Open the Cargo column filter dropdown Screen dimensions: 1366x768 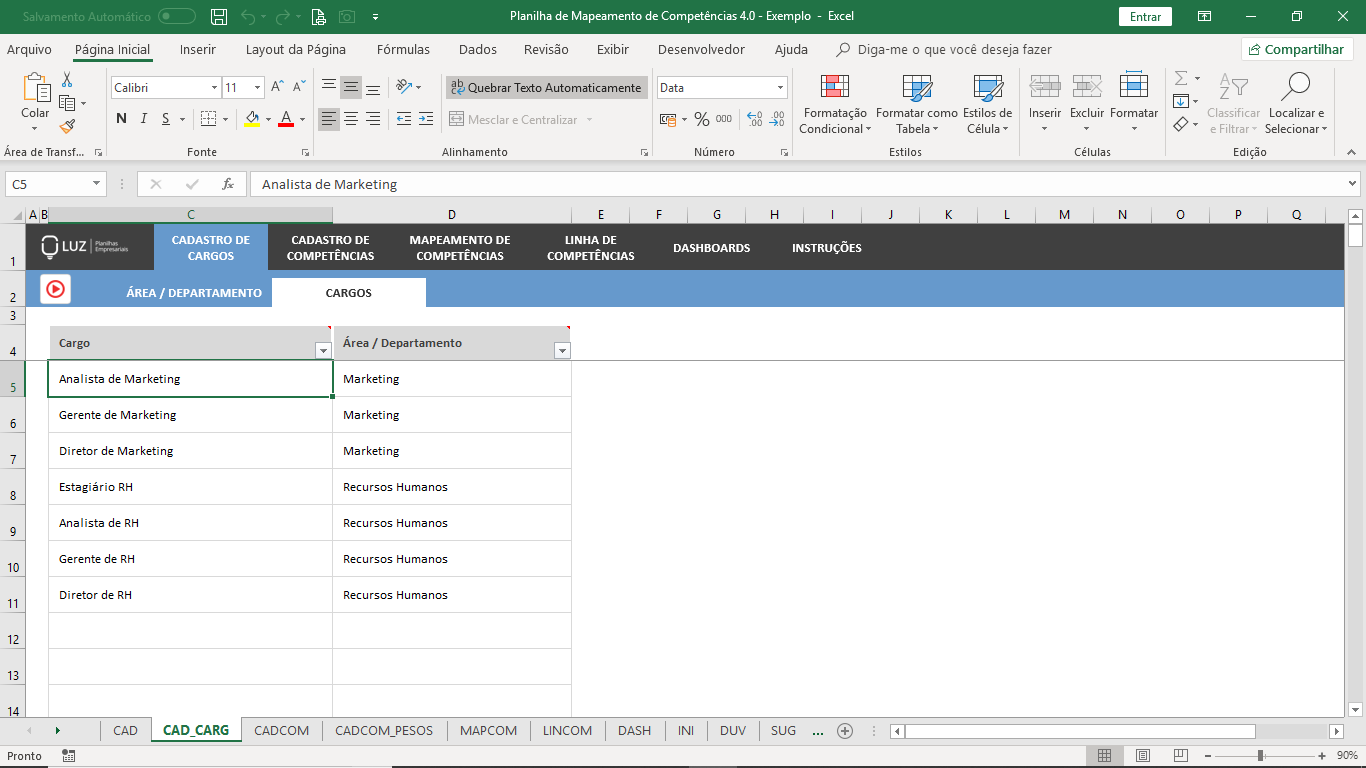[322, 351]
